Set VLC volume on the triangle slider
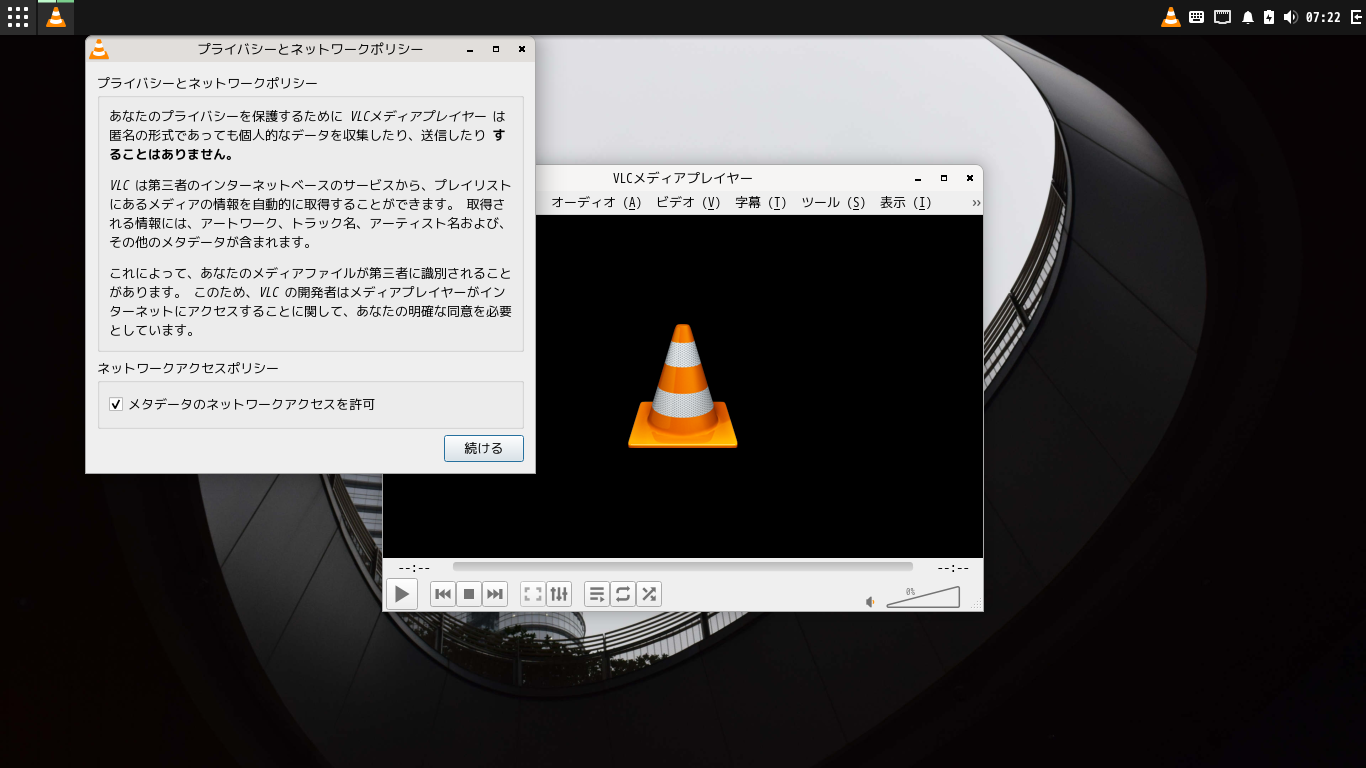The height and width of the screenshot is (768, 1366). (x=922, y=597)
